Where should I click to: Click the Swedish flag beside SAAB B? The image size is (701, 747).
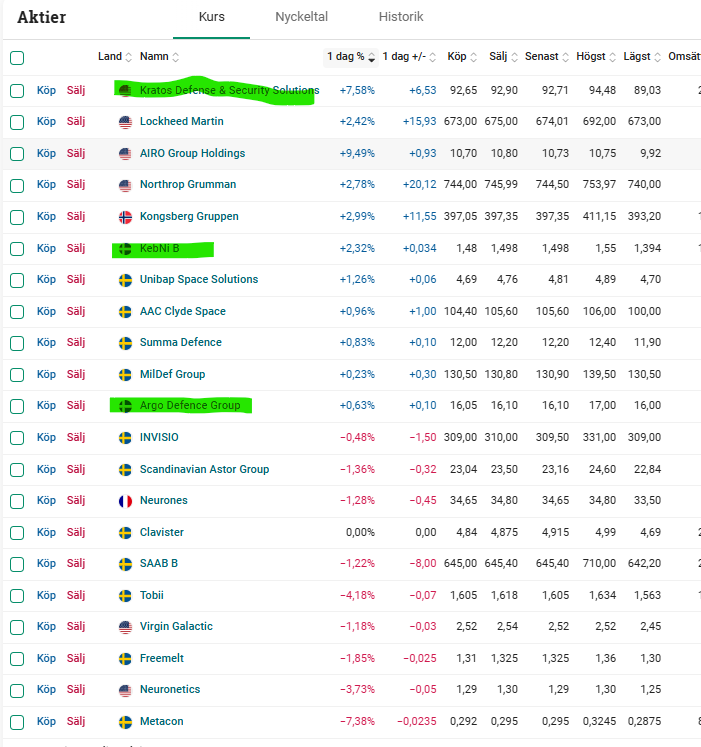click(x=125, y=564)
